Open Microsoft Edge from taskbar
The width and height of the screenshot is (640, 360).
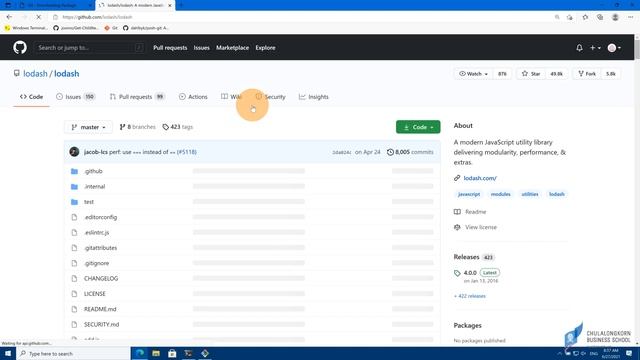click(140, 353)
